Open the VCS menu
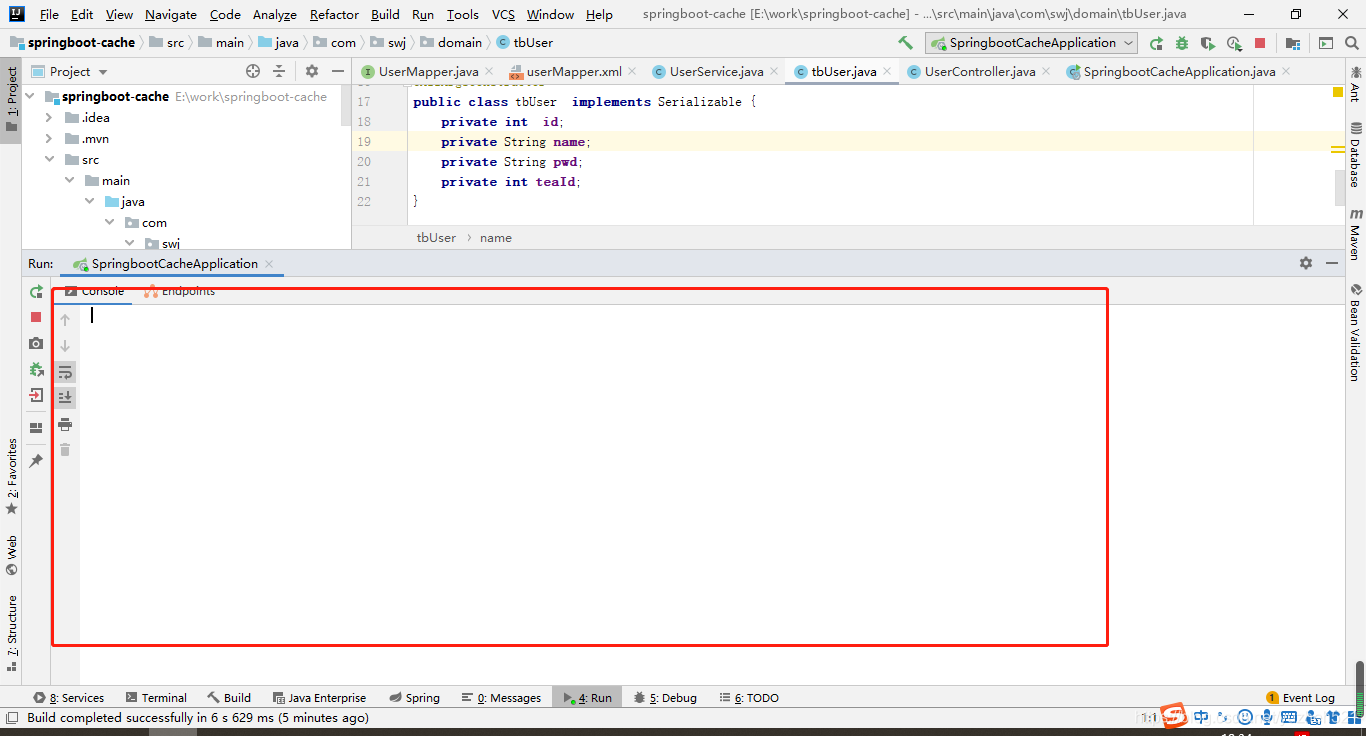 [x=503, y=15]
